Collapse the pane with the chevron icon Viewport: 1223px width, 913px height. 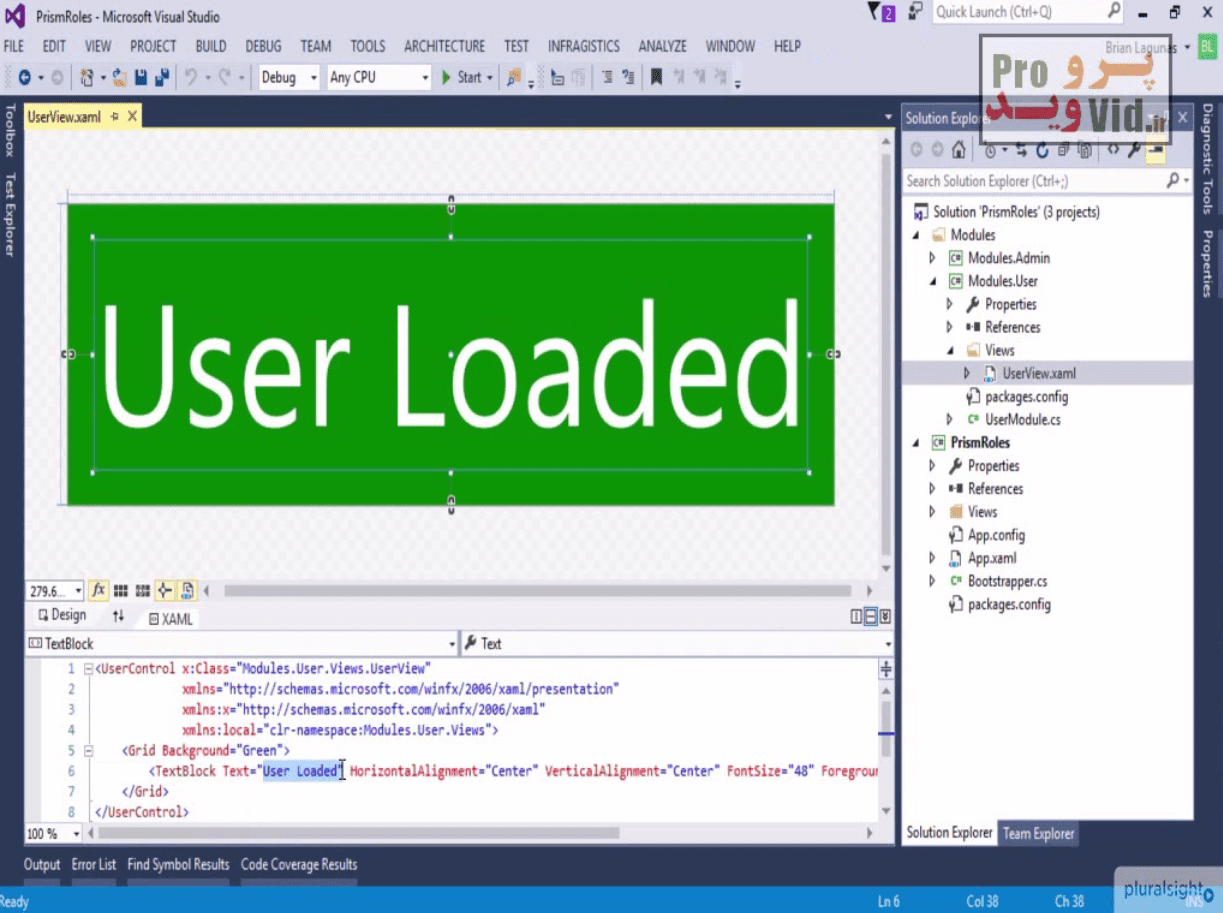tap(885, 617)
